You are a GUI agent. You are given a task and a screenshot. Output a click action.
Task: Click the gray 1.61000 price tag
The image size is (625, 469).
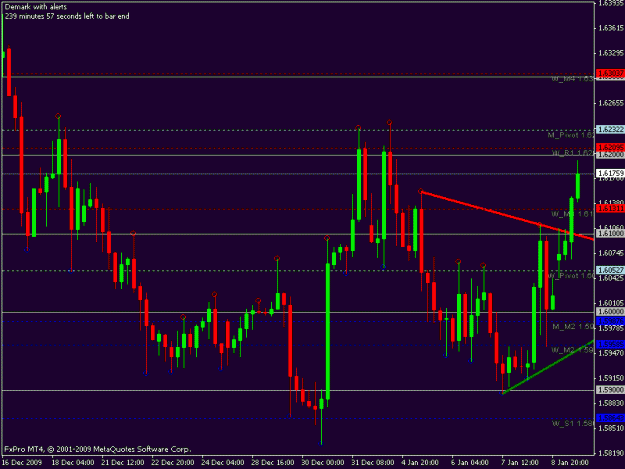pyautogui.click(x=610, y=234)
